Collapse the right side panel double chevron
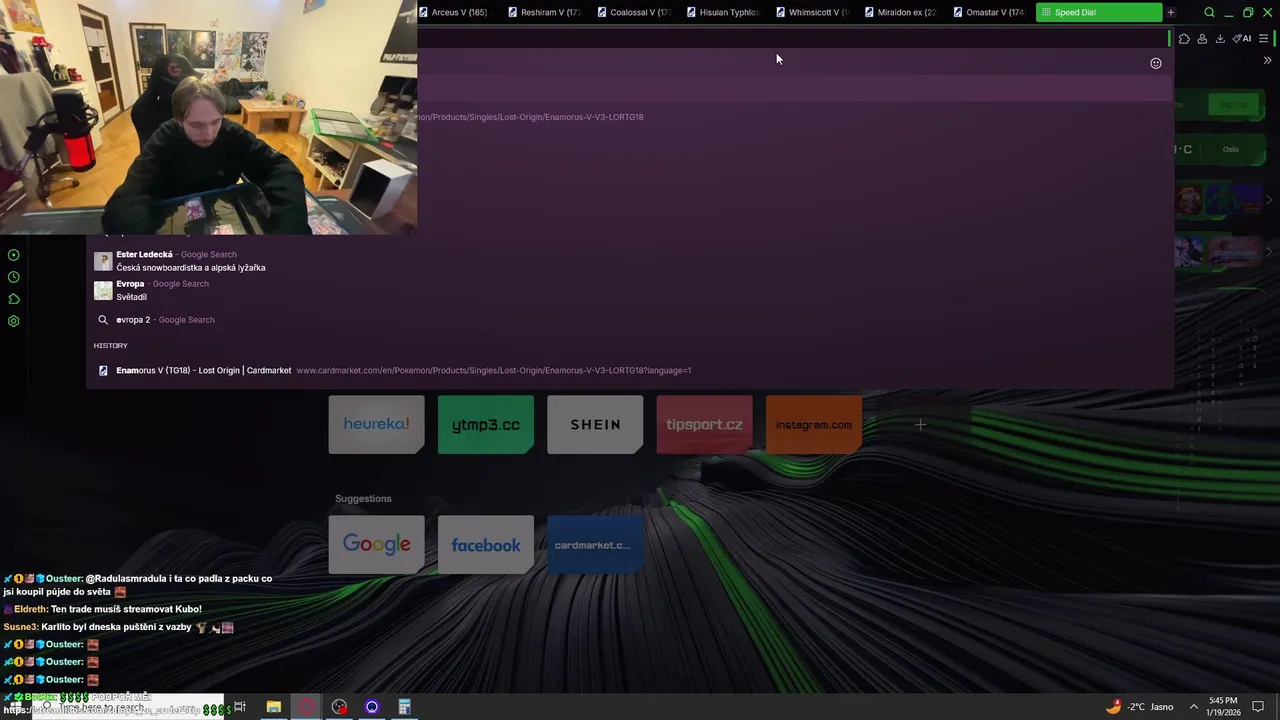 click(x=1268, y=61)
